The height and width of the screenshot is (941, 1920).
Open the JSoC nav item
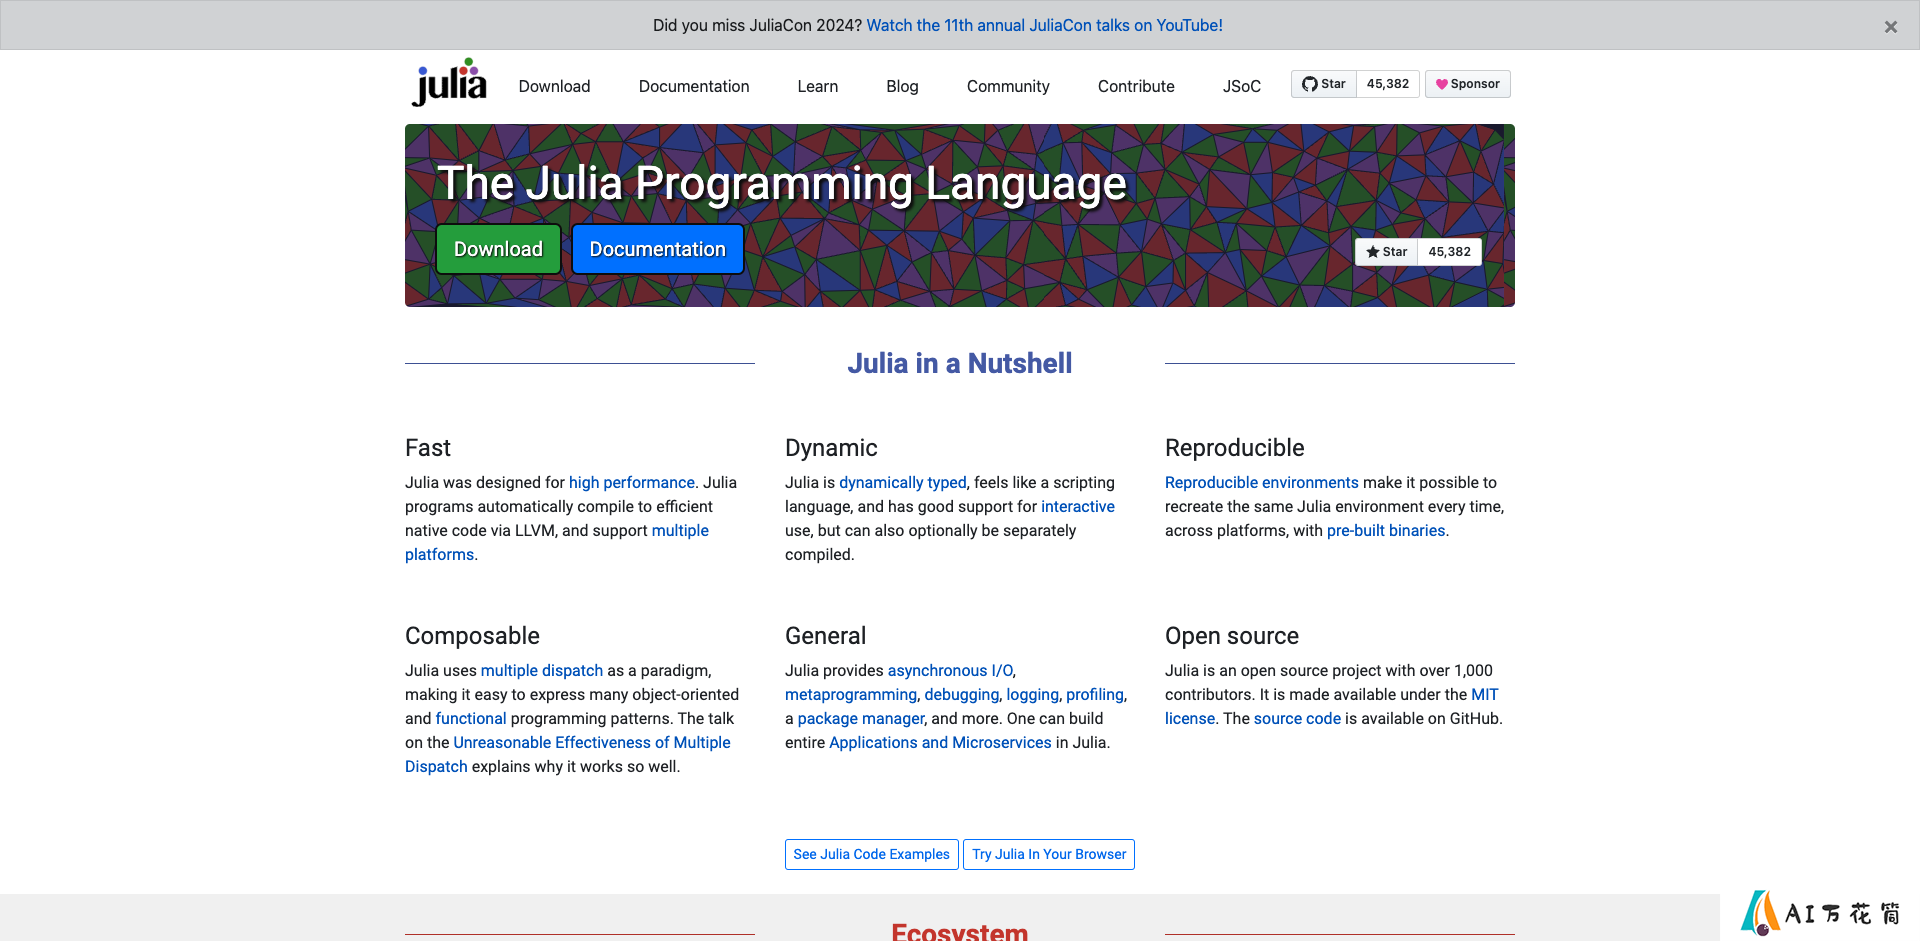[x=1241, y=86]
